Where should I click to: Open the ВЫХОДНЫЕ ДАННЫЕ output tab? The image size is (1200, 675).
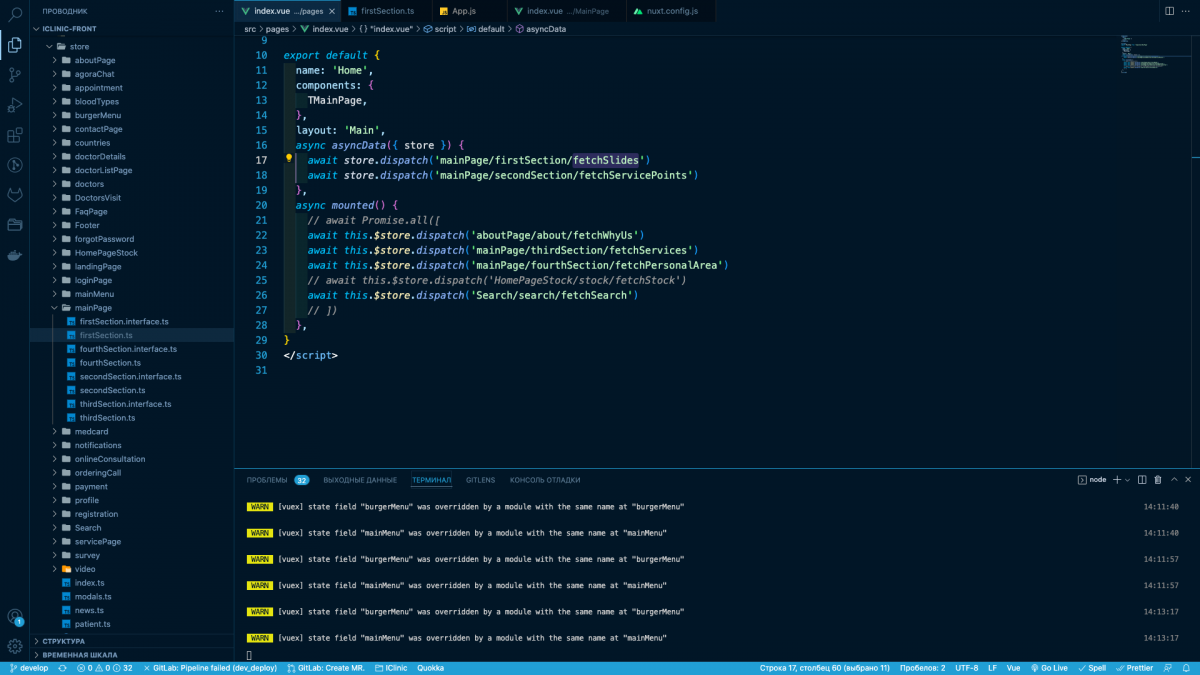point(360,480)
